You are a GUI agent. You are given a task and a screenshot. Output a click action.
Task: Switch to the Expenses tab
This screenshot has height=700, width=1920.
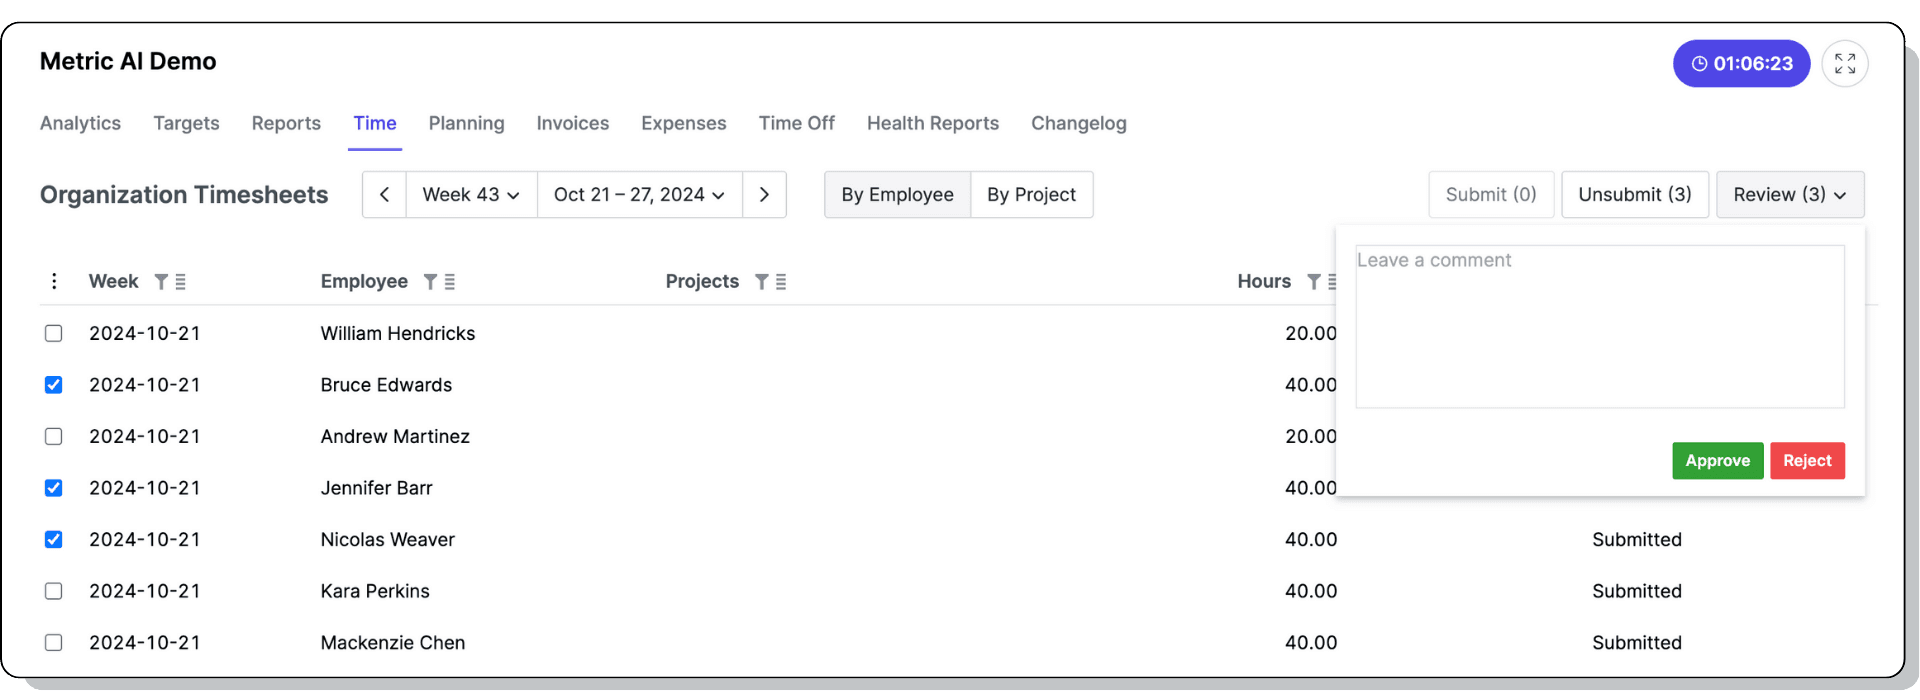[684, 123]
